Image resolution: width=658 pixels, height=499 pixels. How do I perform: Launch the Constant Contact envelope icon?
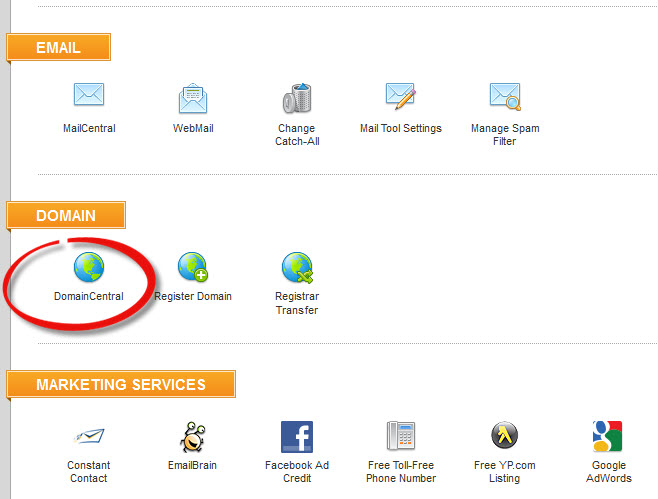[x=89, y=437]
